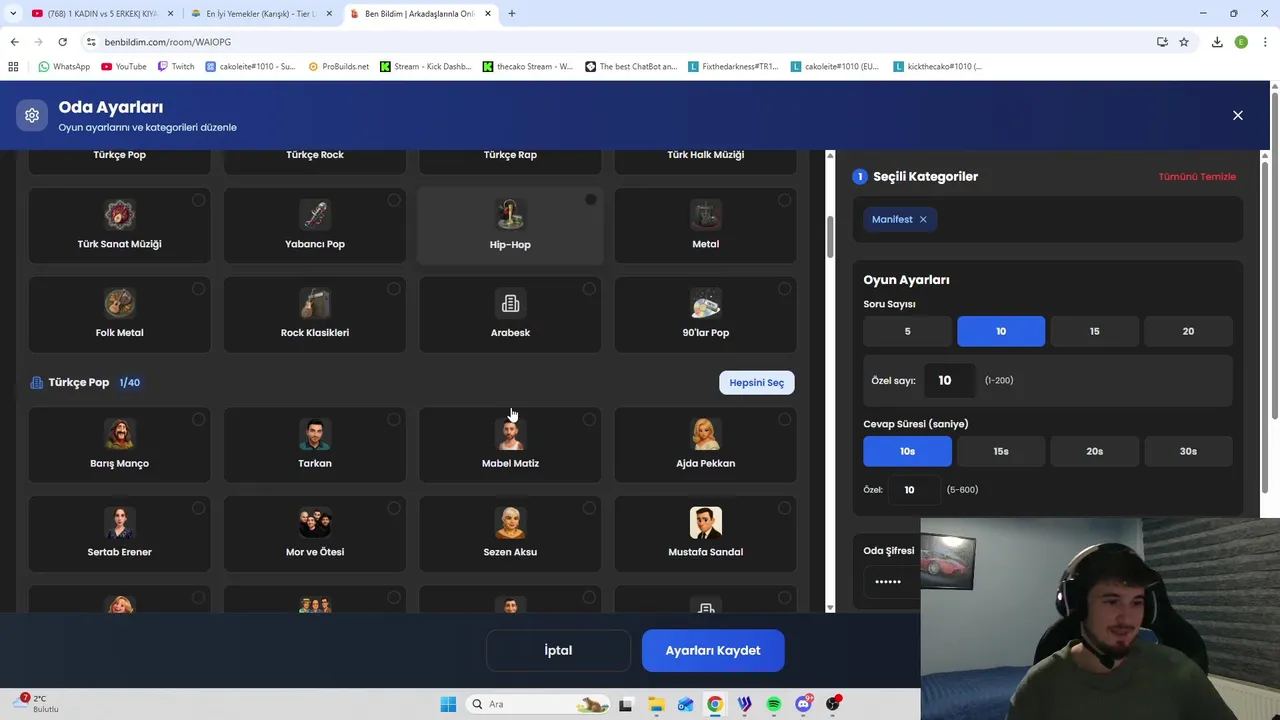Choose 15s answer time

click(1001, 451)
